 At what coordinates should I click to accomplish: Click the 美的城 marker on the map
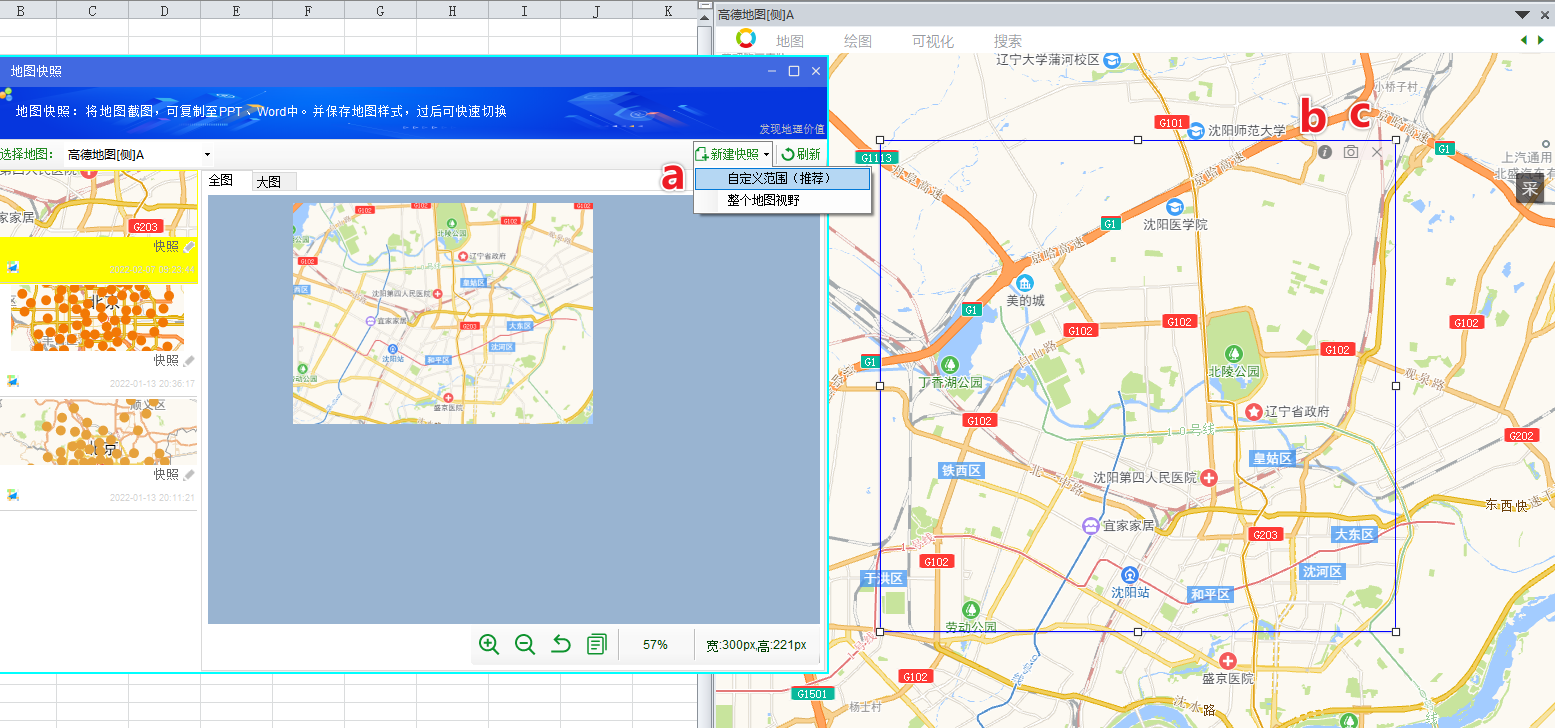coord(1025,282)
